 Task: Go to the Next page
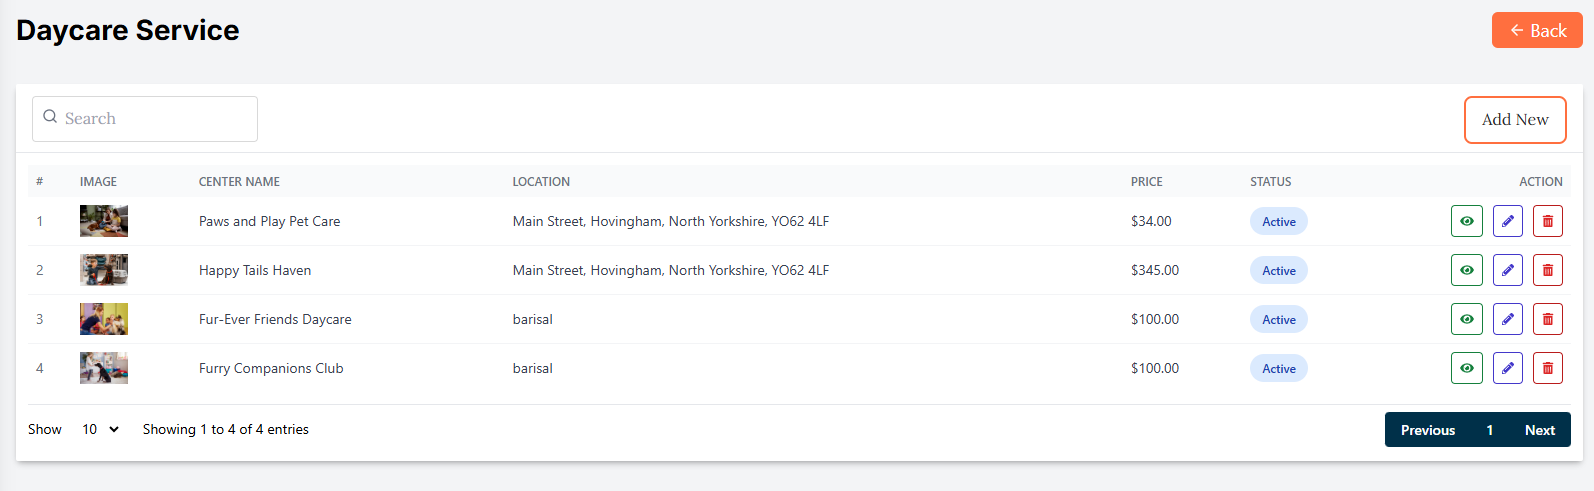pyautogui.click(x=1539, y=430)
